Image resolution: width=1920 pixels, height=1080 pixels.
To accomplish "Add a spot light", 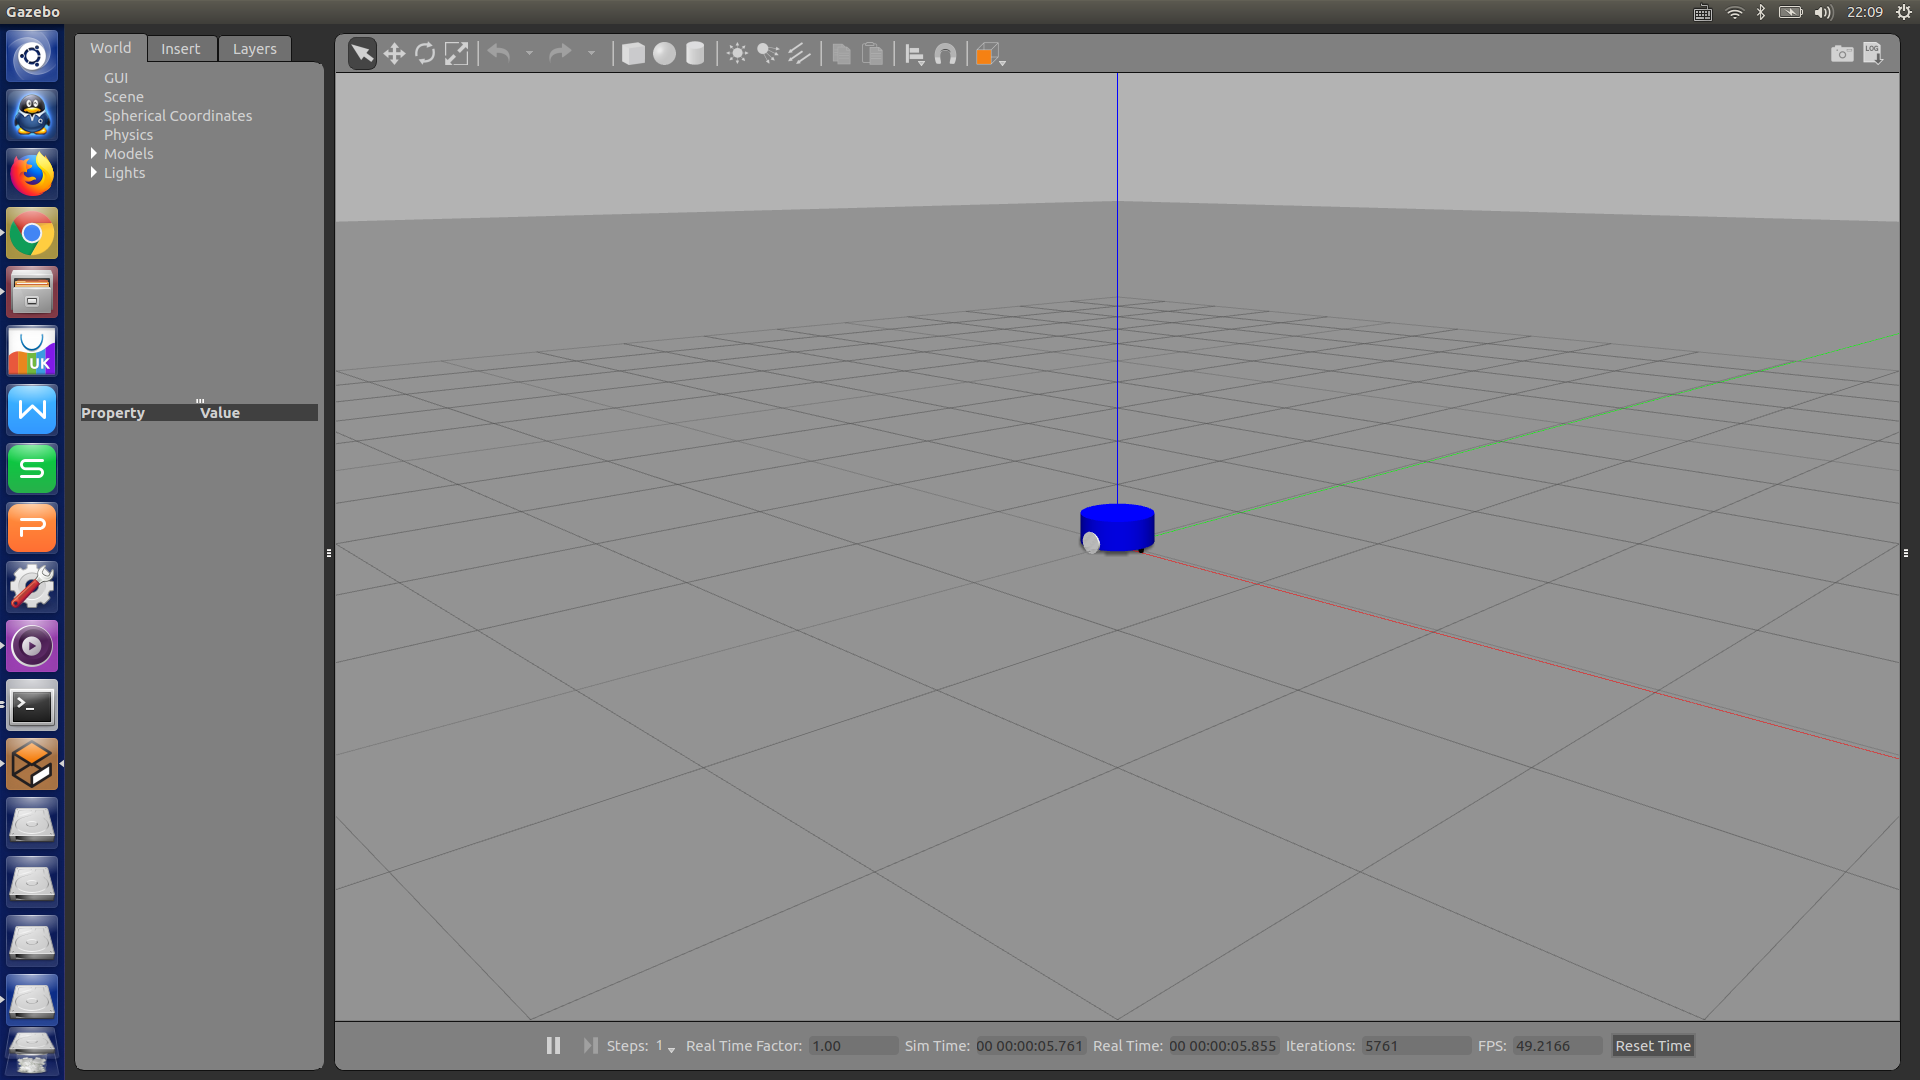I will click(x=768, y=54).
